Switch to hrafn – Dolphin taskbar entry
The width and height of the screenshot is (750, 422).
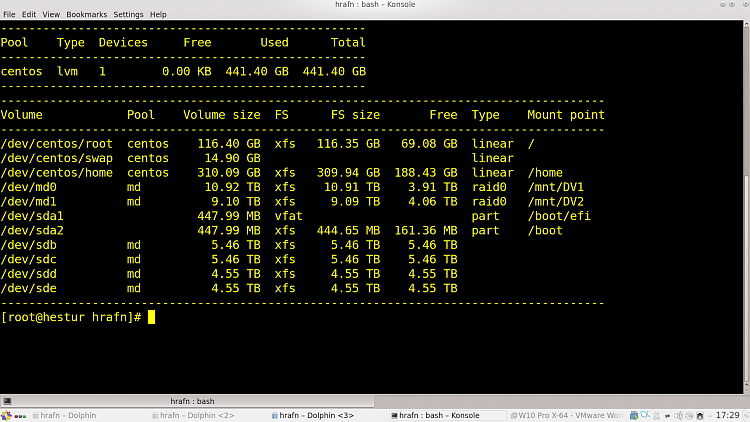coord(65,415)
